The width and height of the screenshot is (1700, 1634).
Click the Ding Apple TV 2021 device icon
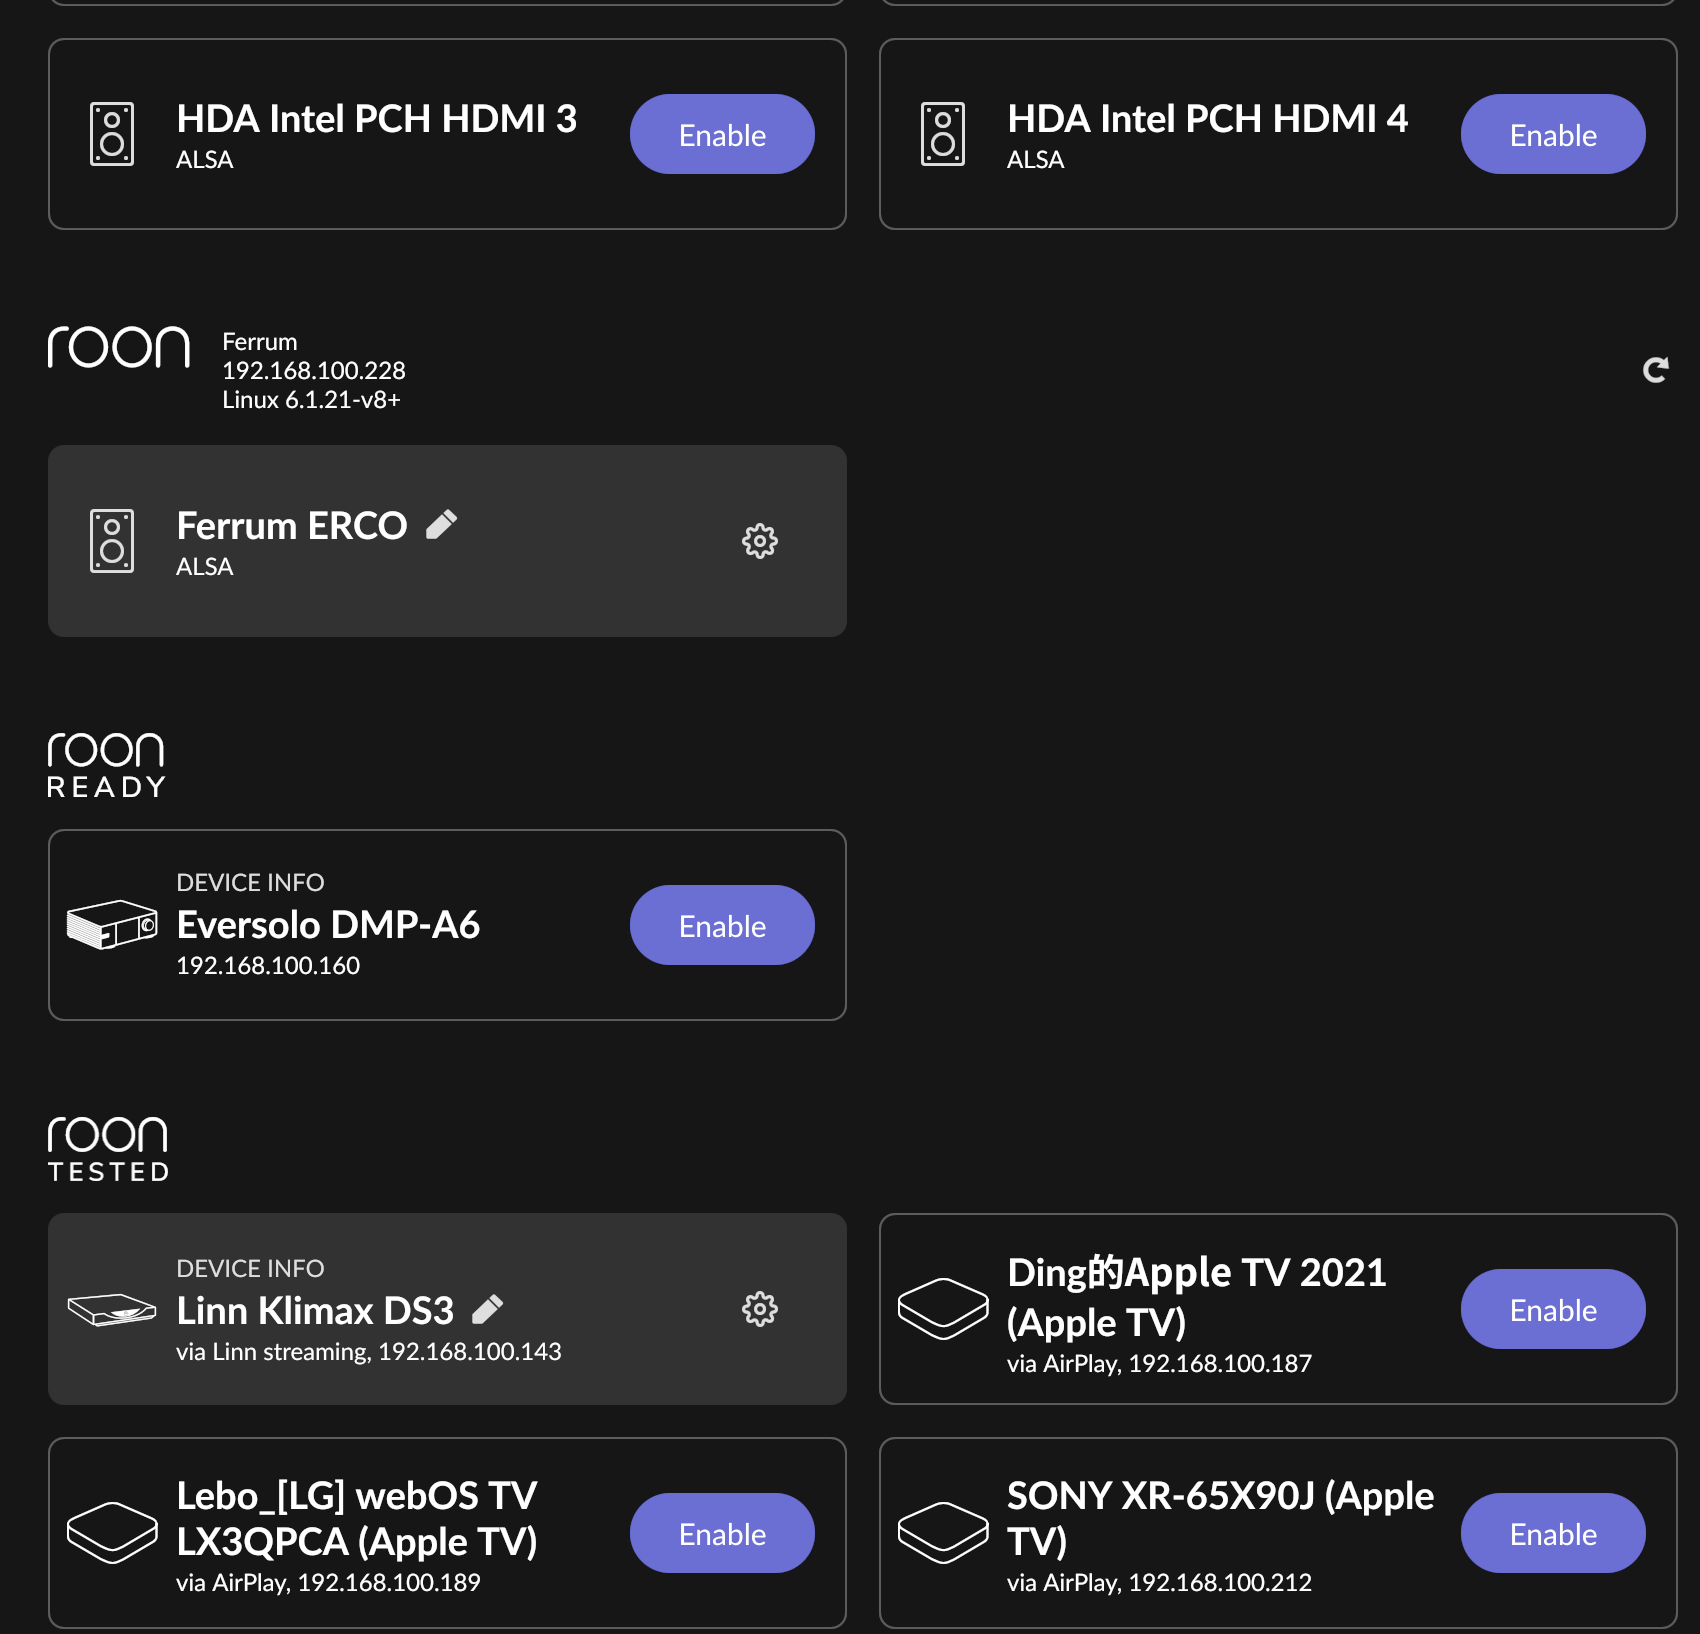943,1308
